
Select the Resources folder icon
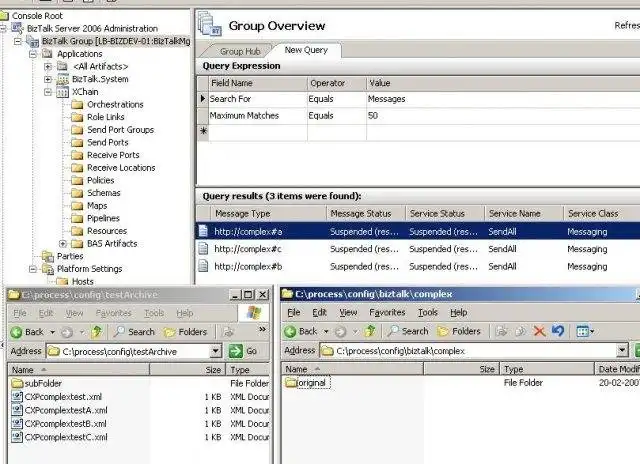[x=77, y=231]
